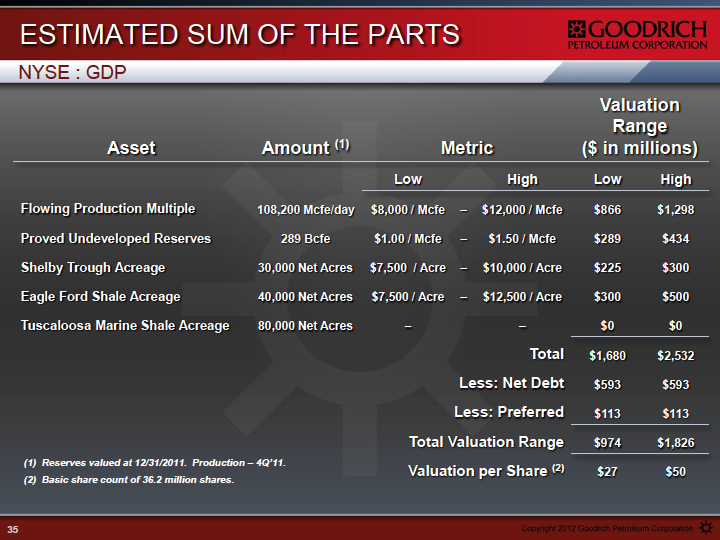This screenshot has width=720, height=540.
Task: Select the $1,298 high valuation value
Action: point(675,210)
